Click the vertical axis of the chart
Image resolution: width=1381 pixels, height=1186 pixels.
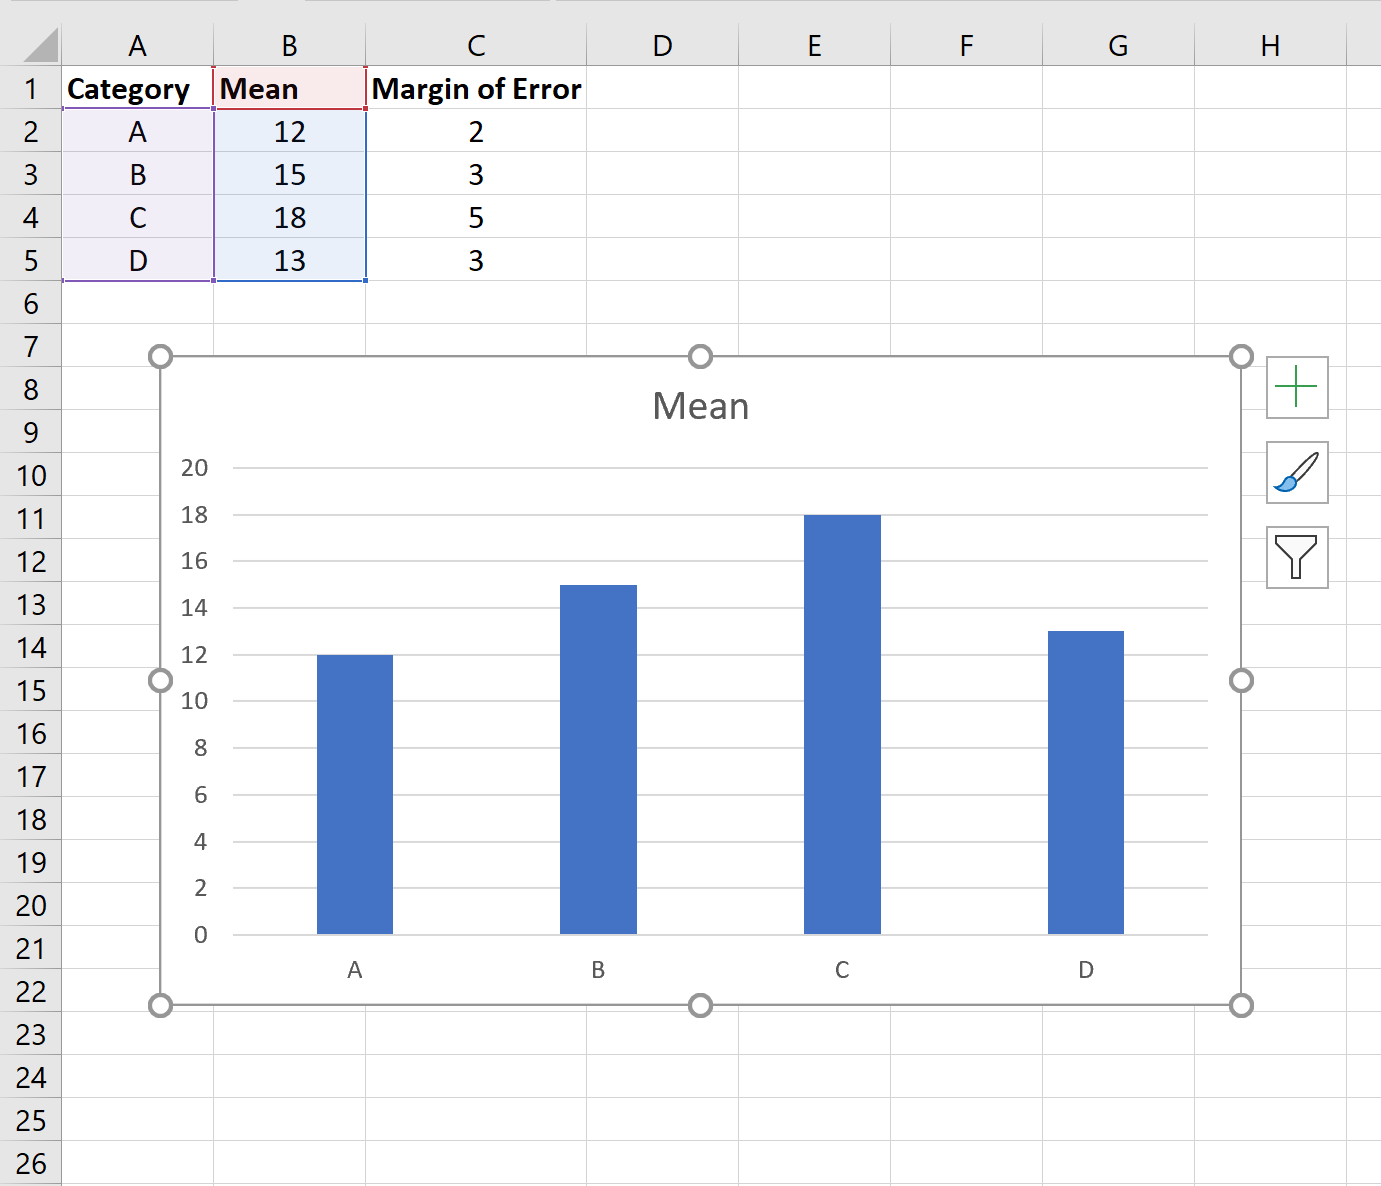pos(199,700)
